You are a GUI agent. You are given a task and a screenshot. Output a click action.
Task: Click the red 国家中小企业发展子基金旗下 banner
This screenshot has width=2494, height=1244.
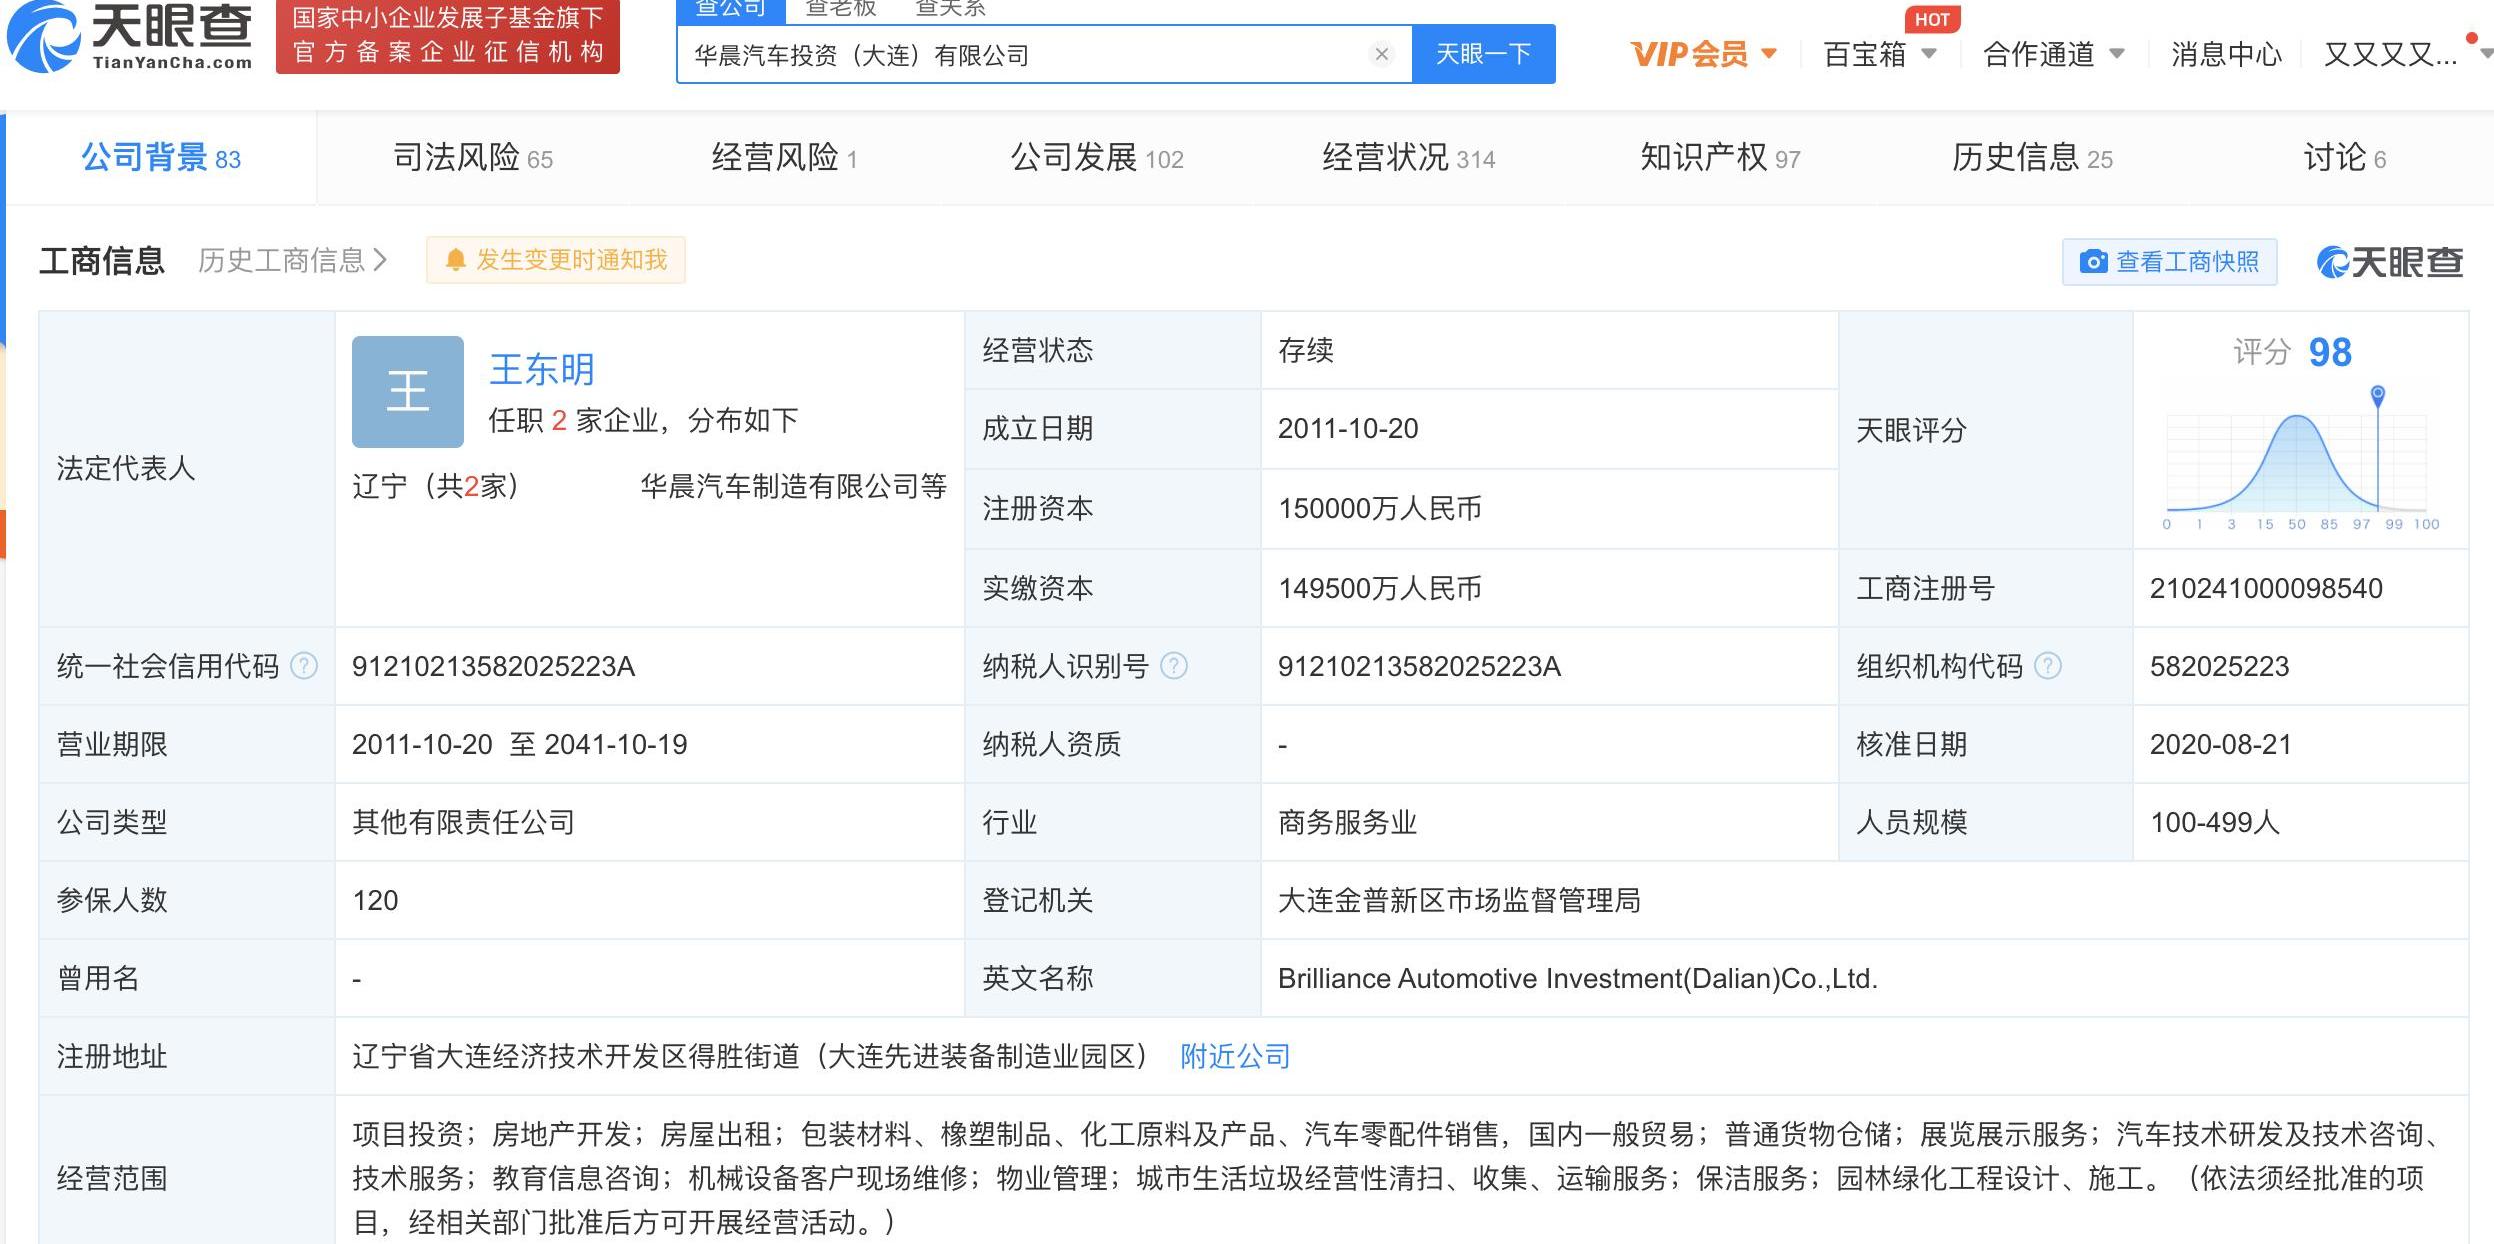point(448,36)
